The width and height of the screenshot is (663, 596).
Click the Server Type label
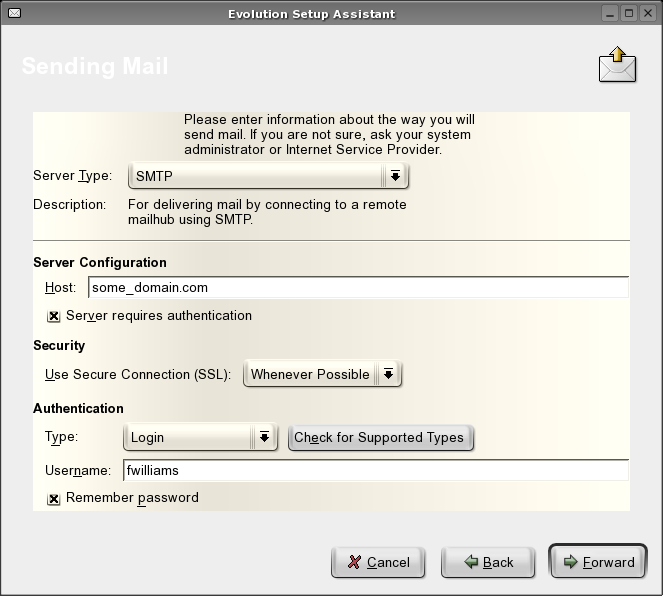[x=72, y=176]
